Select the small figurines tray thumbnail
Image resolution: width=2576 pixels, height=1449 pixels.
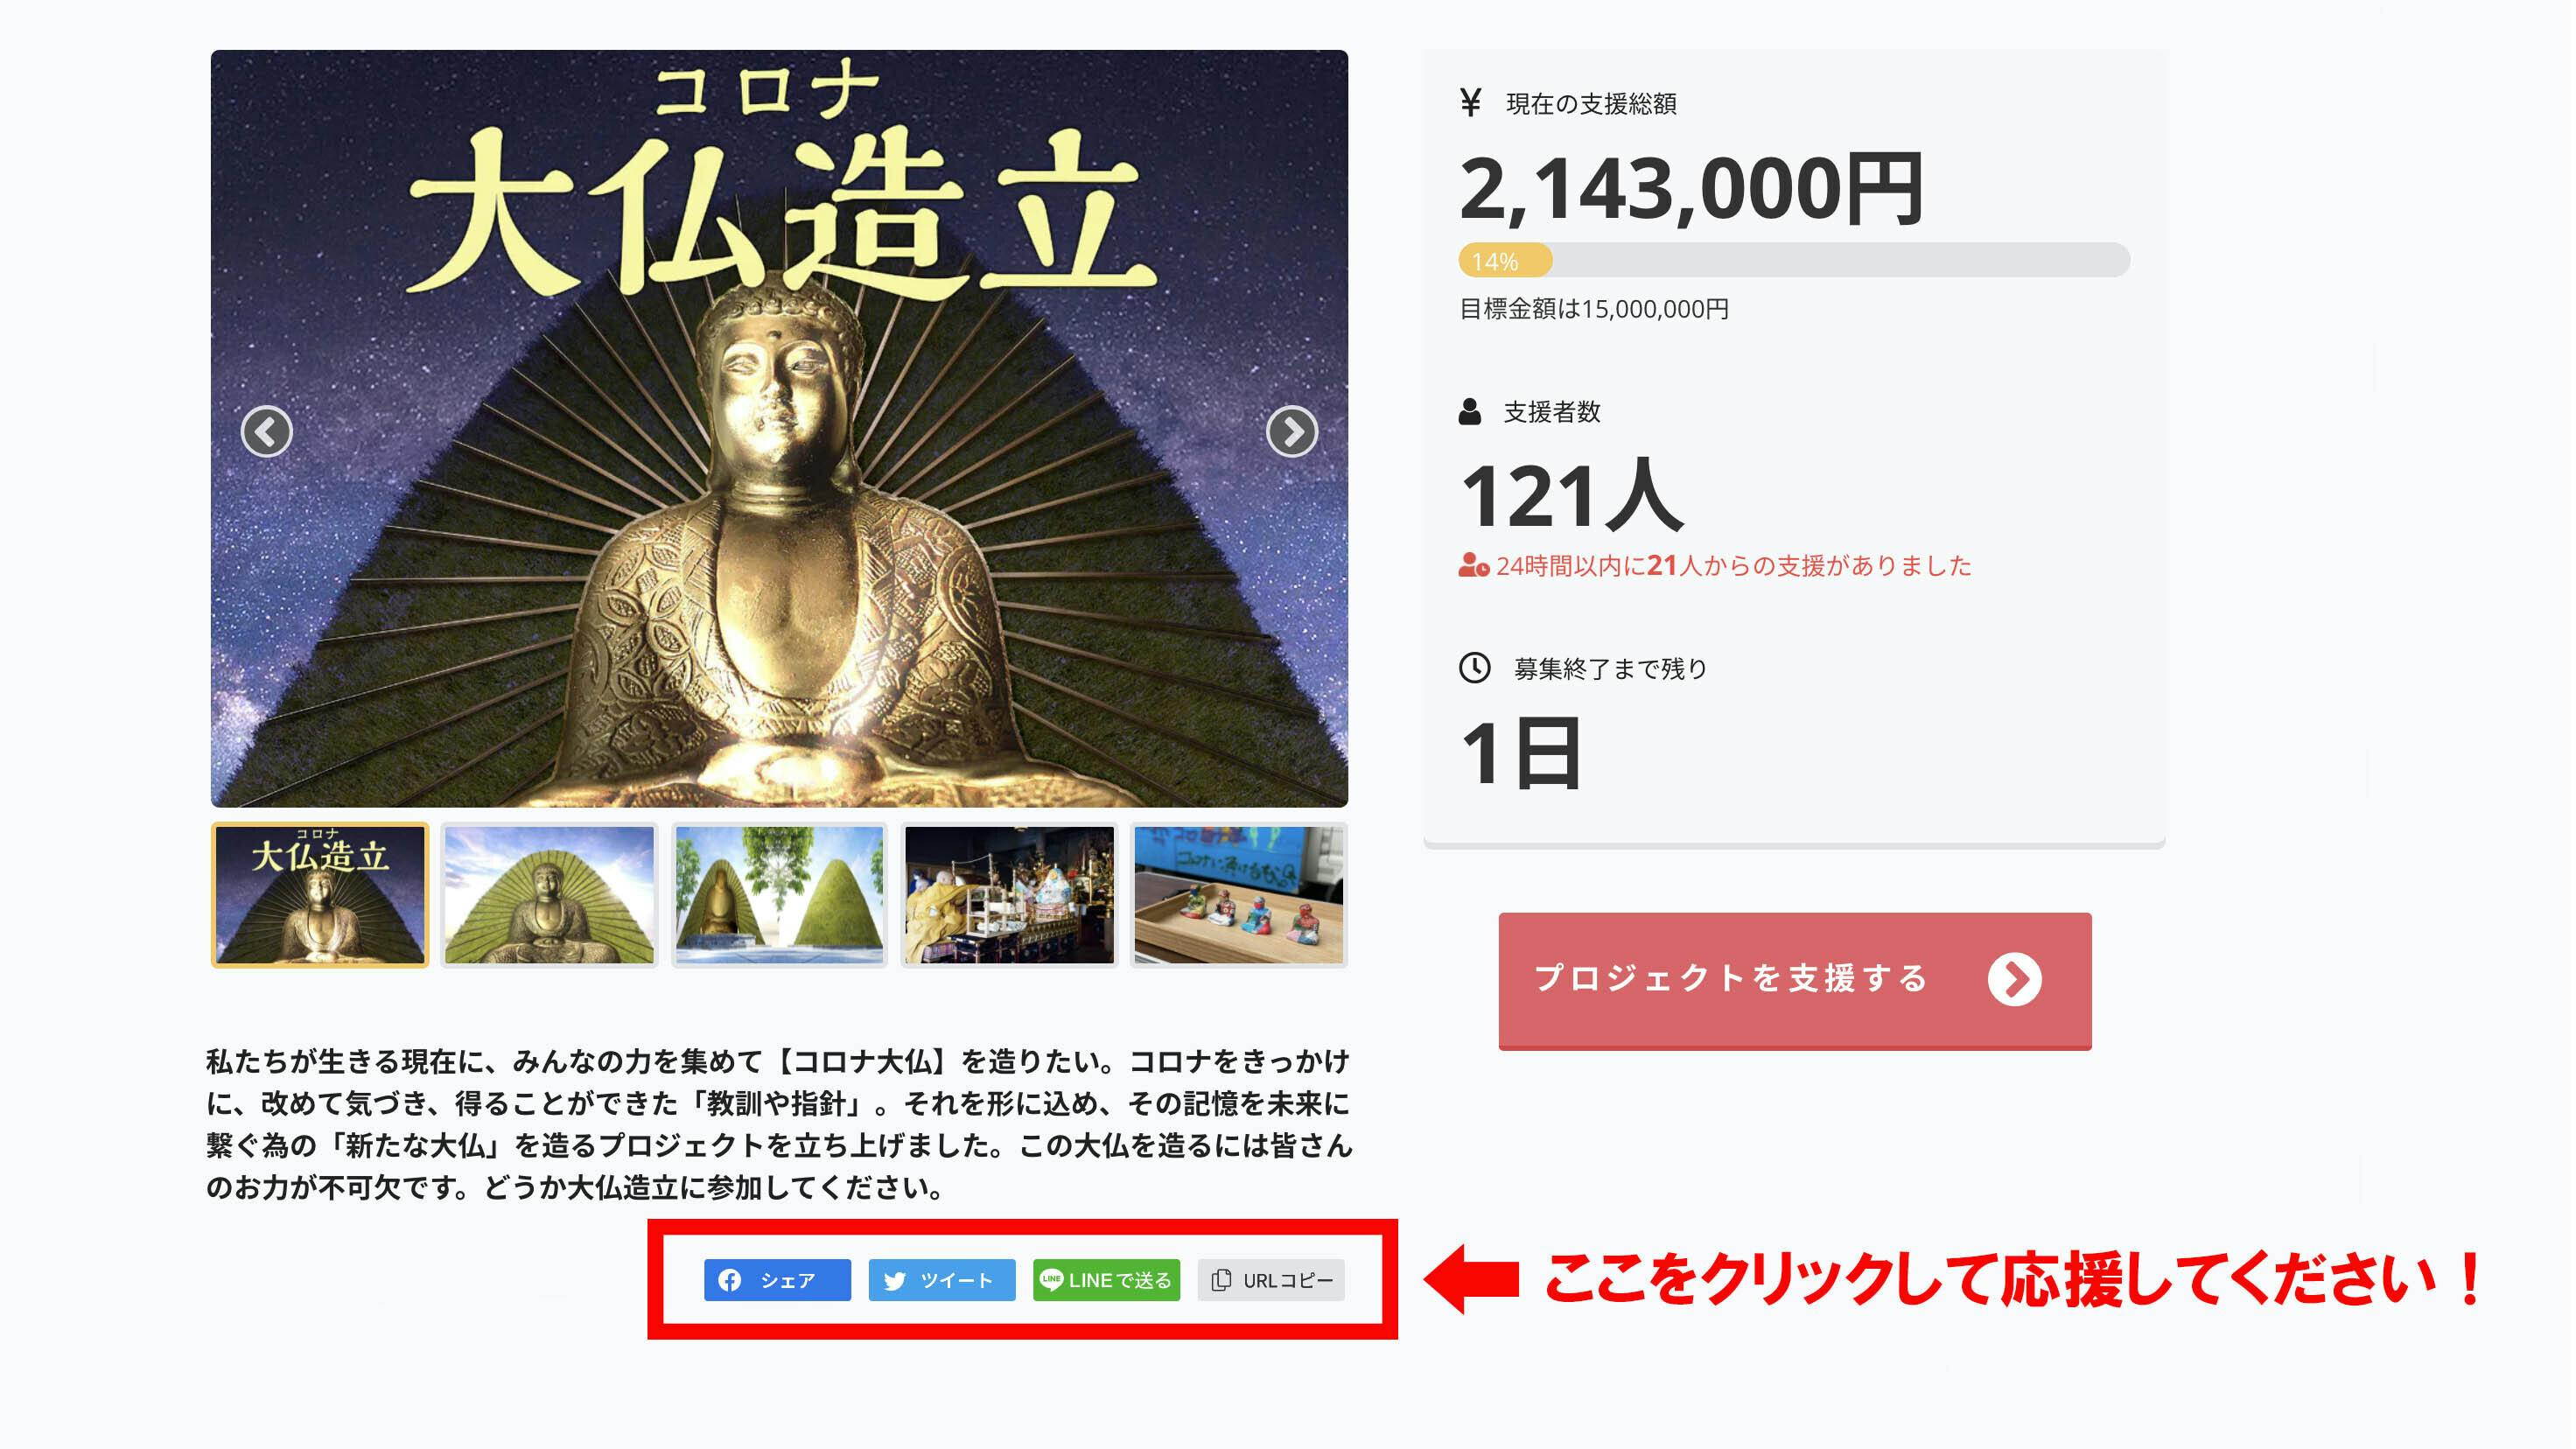click(x=1239, y=895)
